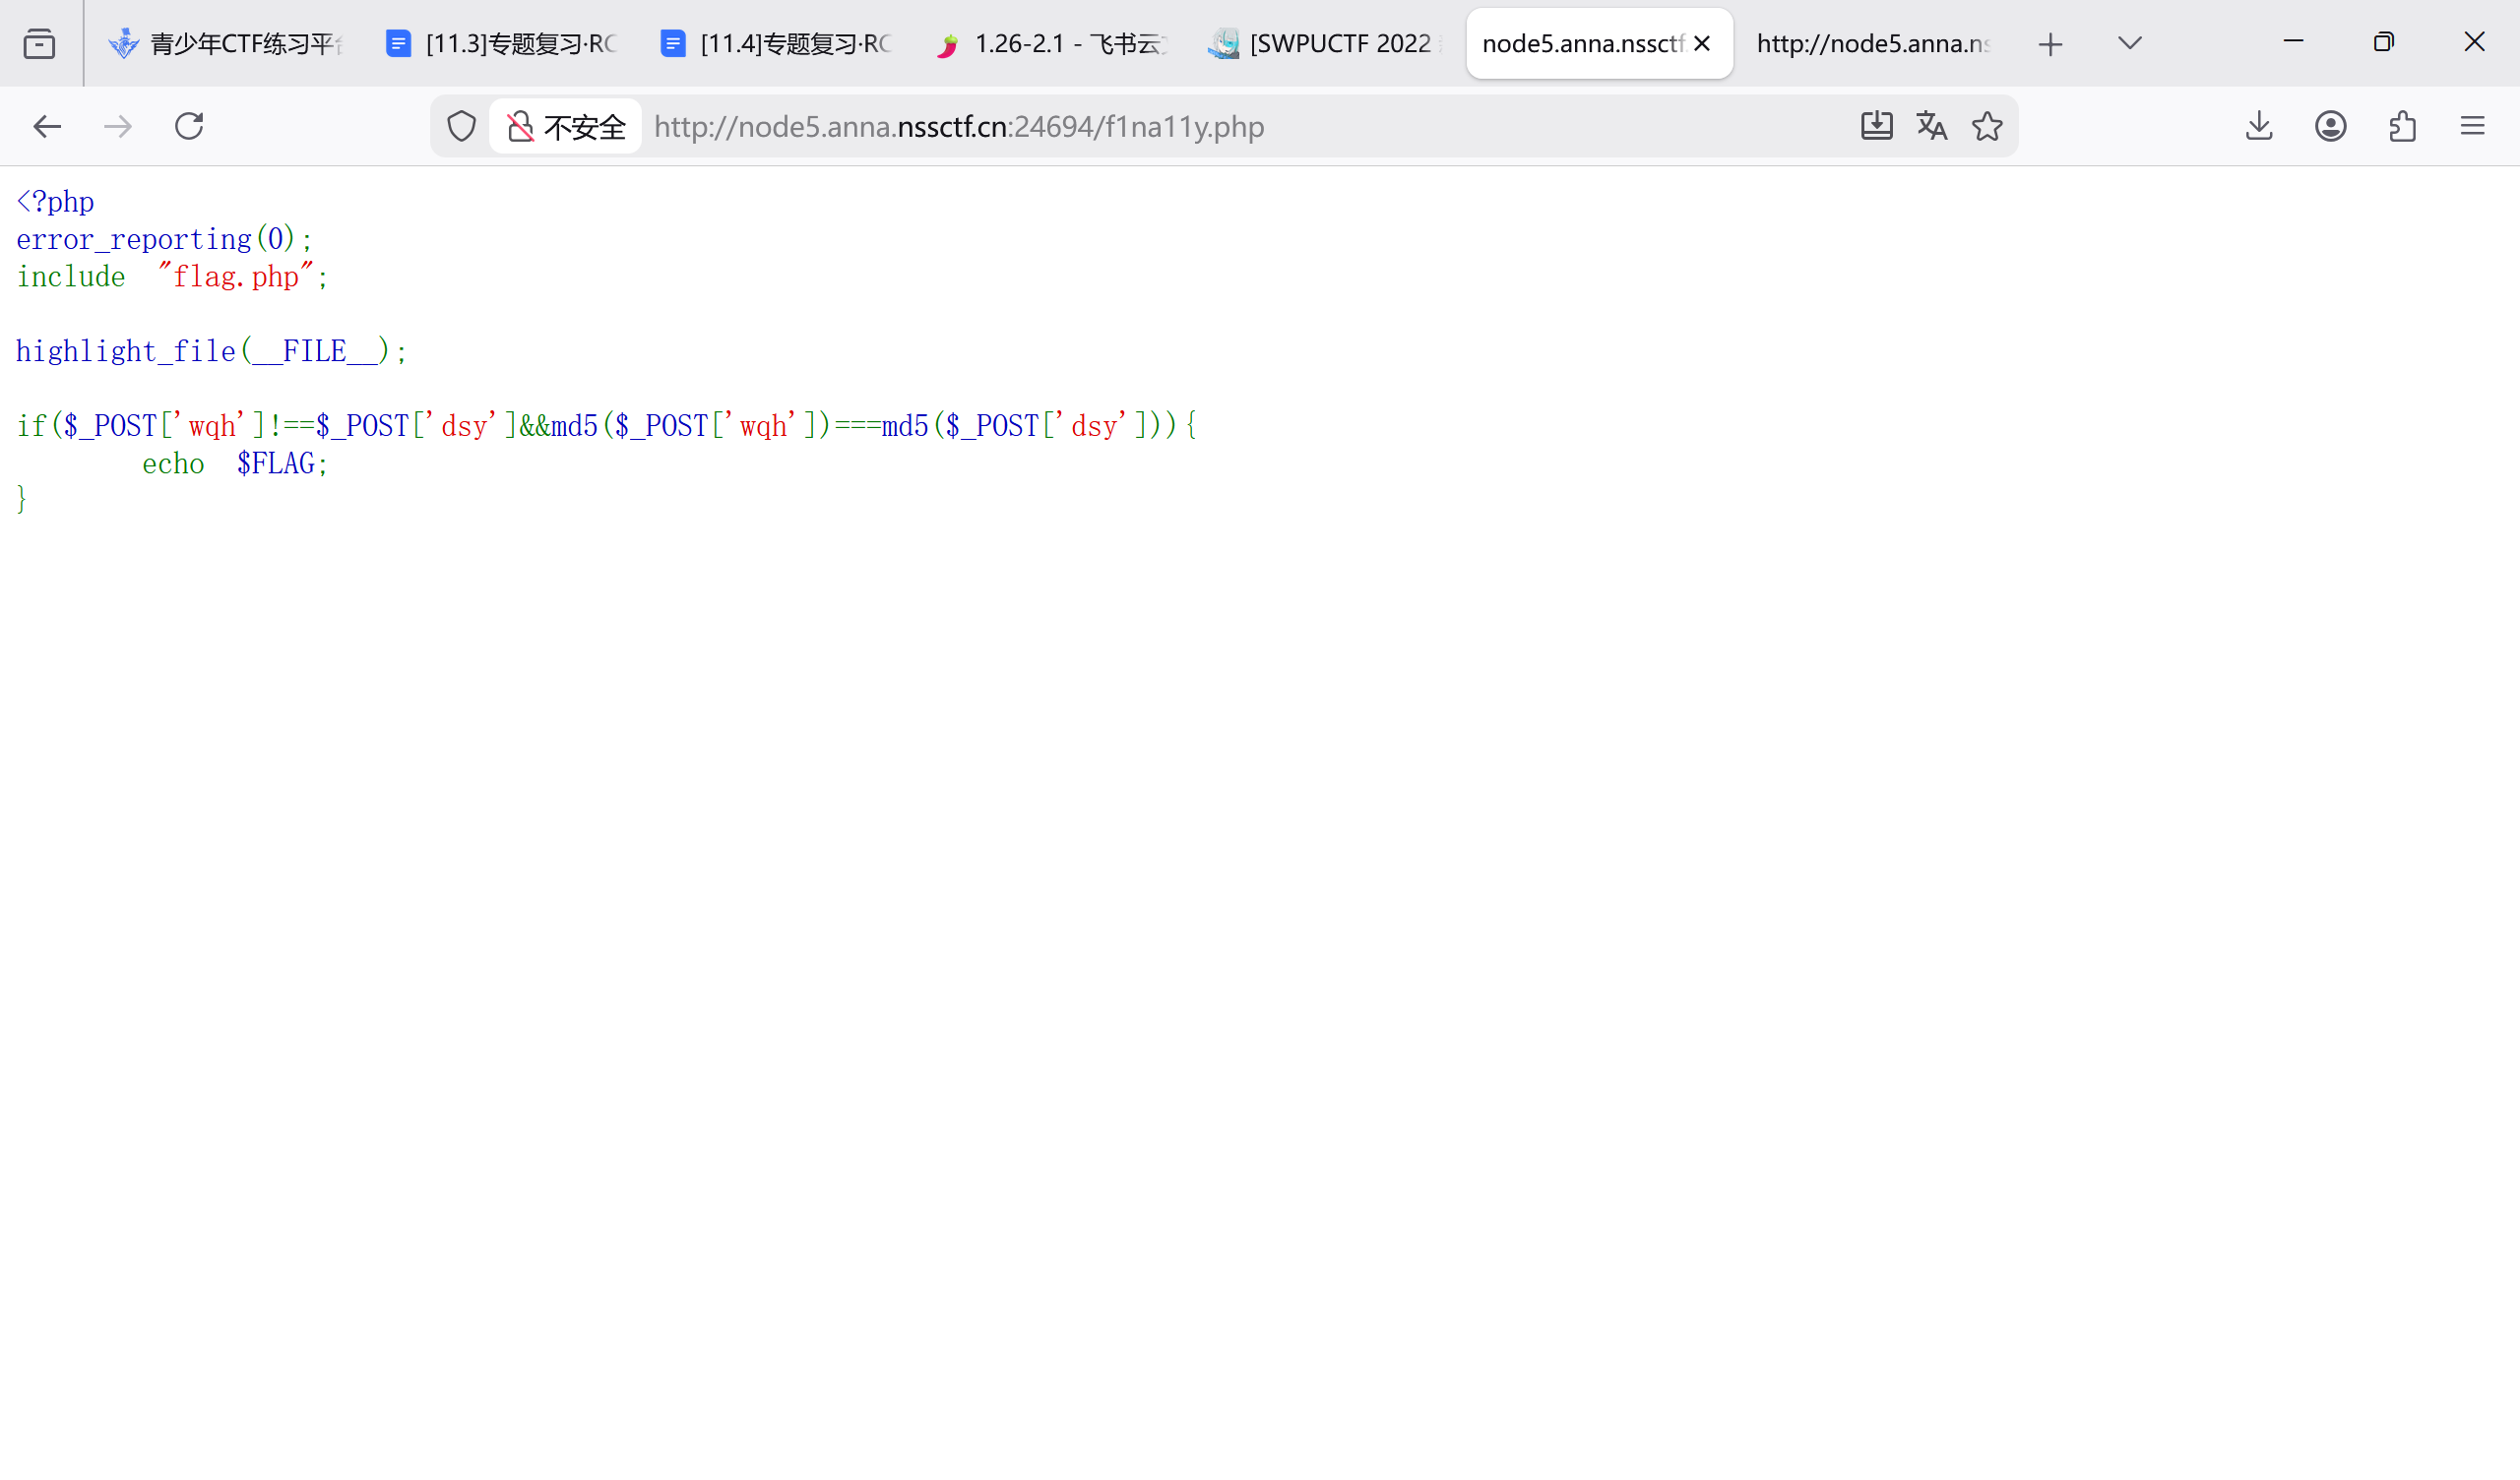Viewport: 2520px width, 1480px height.
Task: Open the account profile icon
Action: pyautogui.click(x=2330, y=126)
